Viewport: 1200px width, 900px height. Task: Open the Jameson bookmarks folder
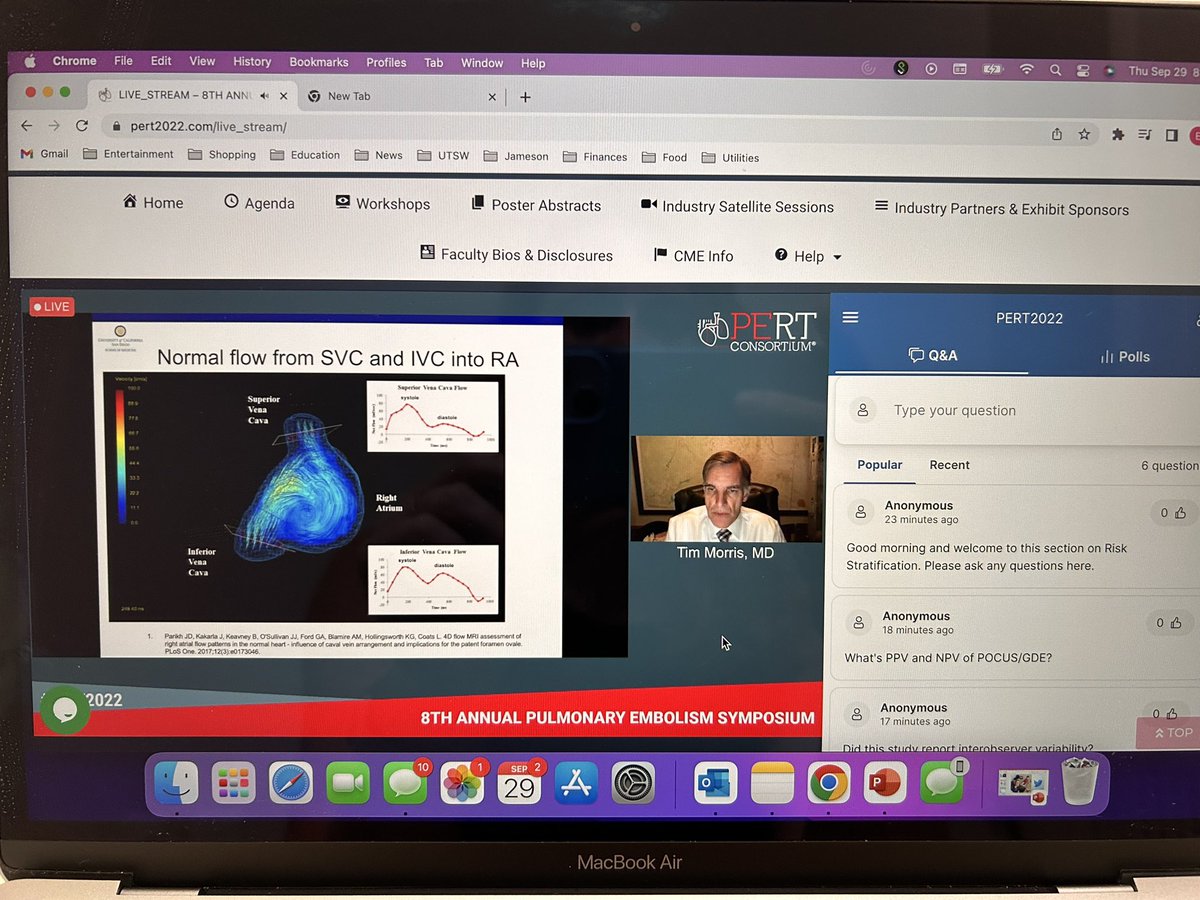(x=516, y=156)
